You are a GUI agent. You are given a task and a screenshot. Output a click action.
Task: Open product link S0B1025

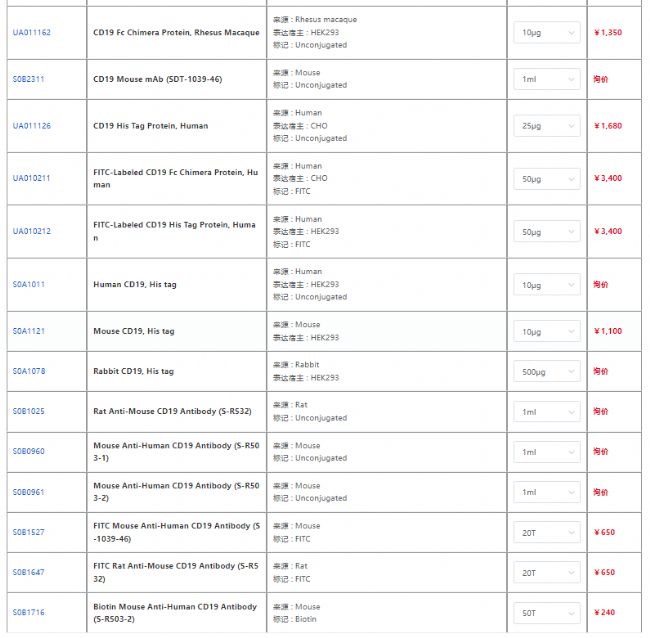(x=28, y=411)
